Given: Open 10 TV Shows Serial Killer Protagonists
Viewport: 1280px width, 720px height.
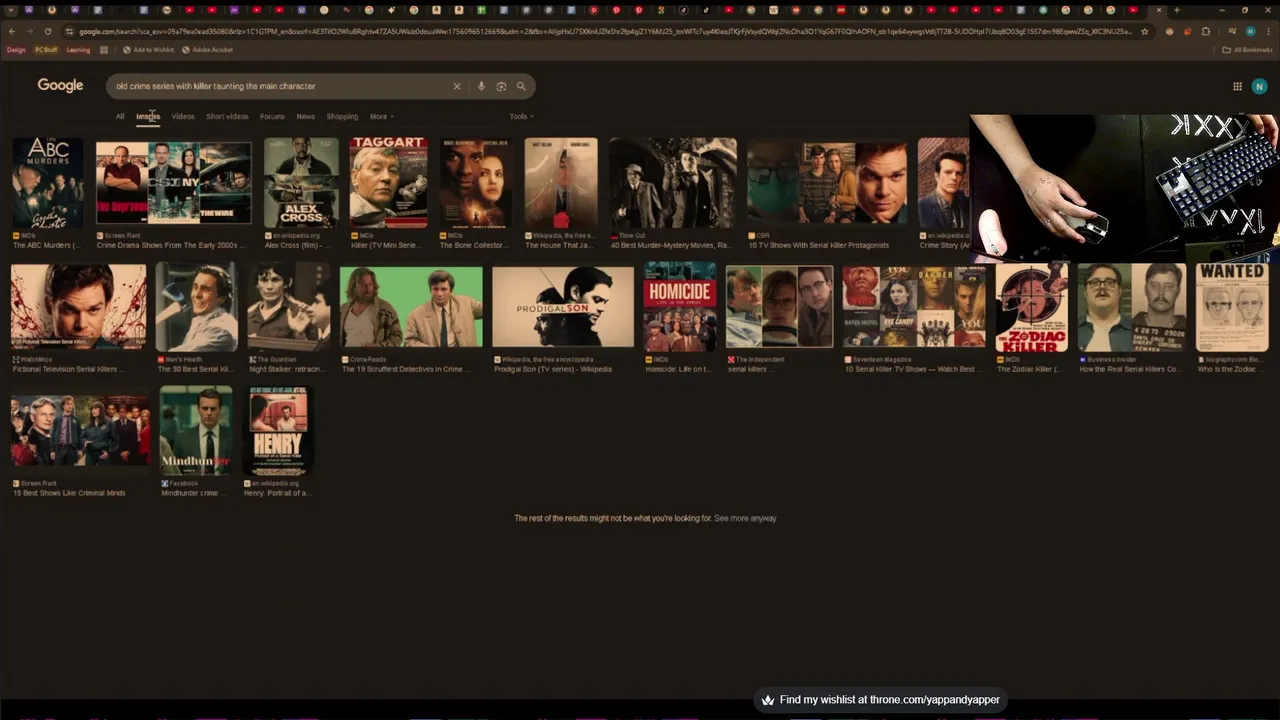Looking at the screenshot, I should pyautogui.click(x=828, y=183).
